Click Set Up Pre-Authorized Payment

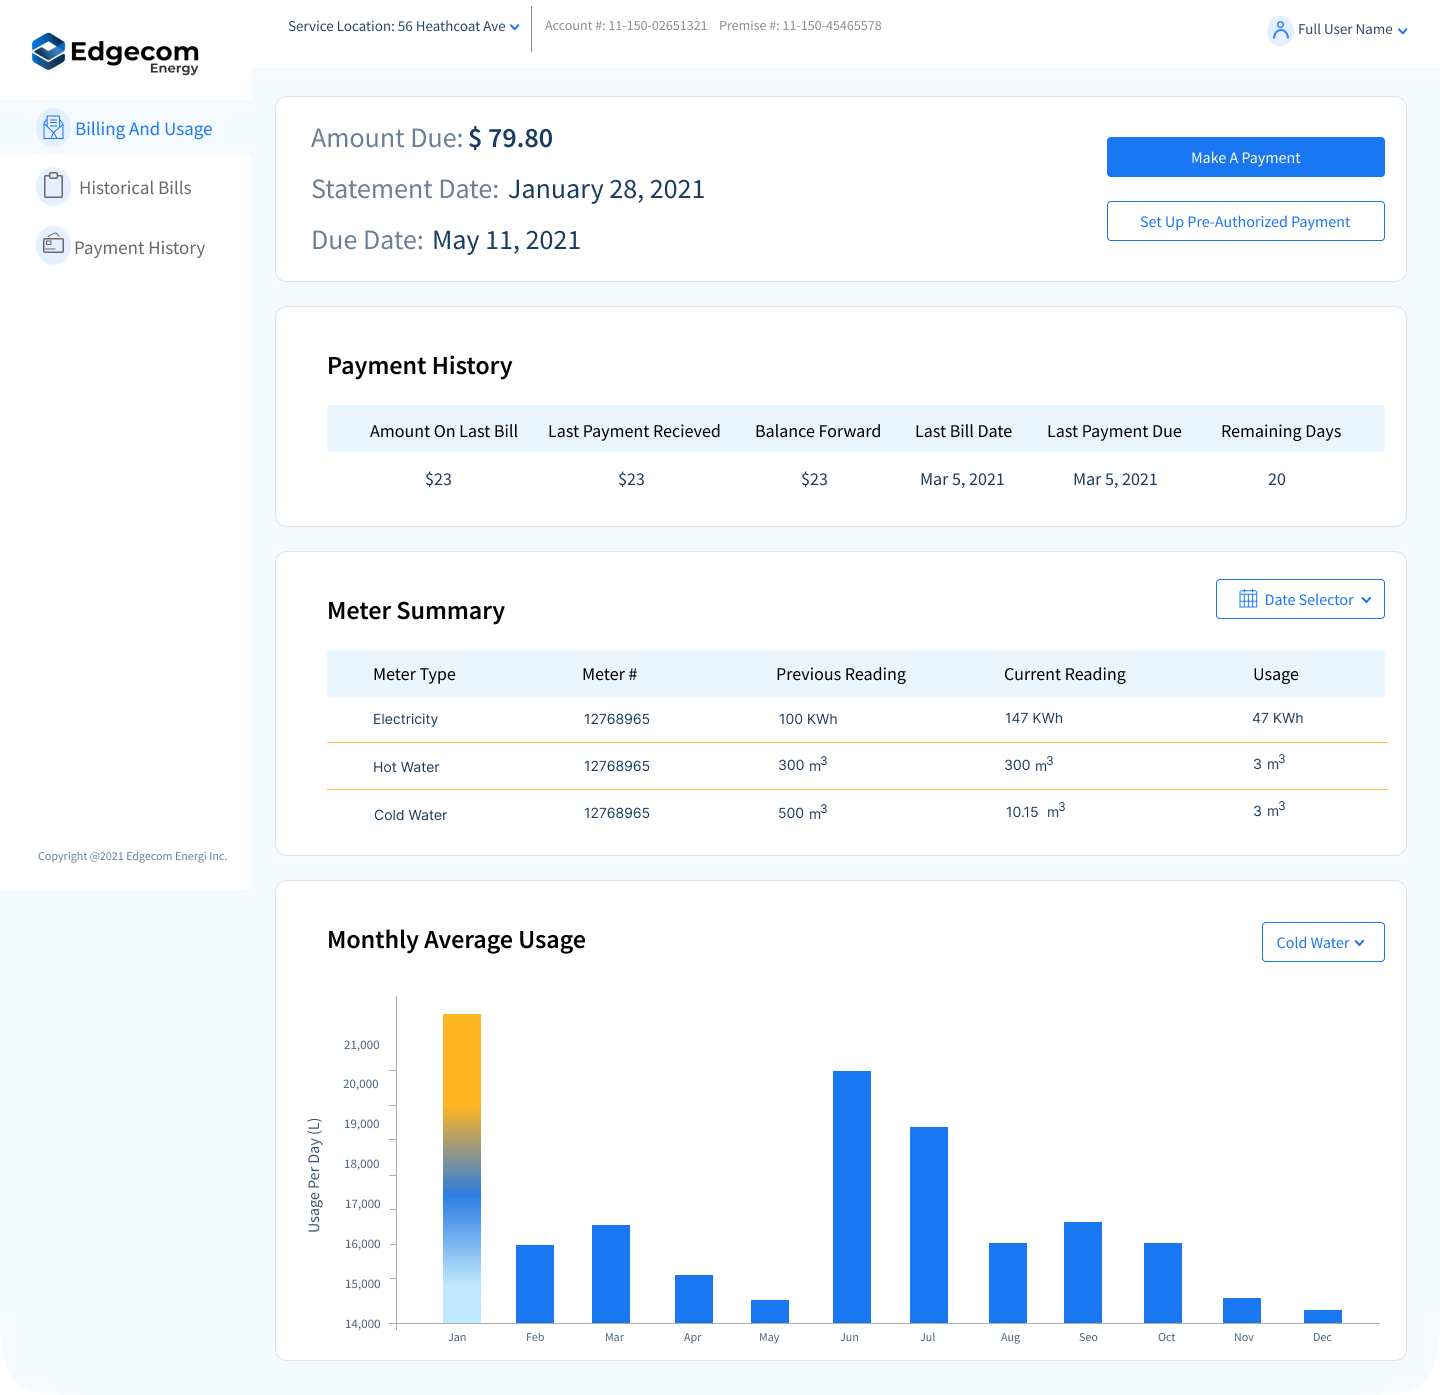[x=1245, y=221]
